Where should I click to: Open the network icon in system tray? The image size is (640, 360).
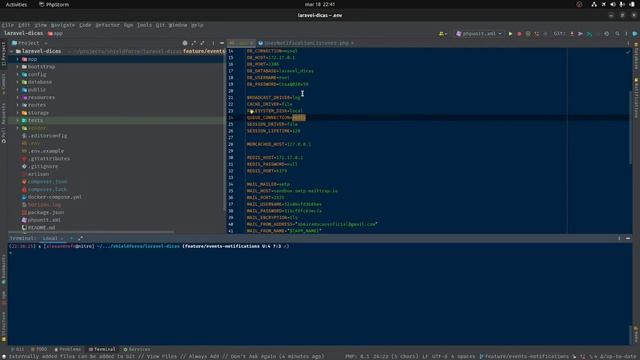pos(594,4)
